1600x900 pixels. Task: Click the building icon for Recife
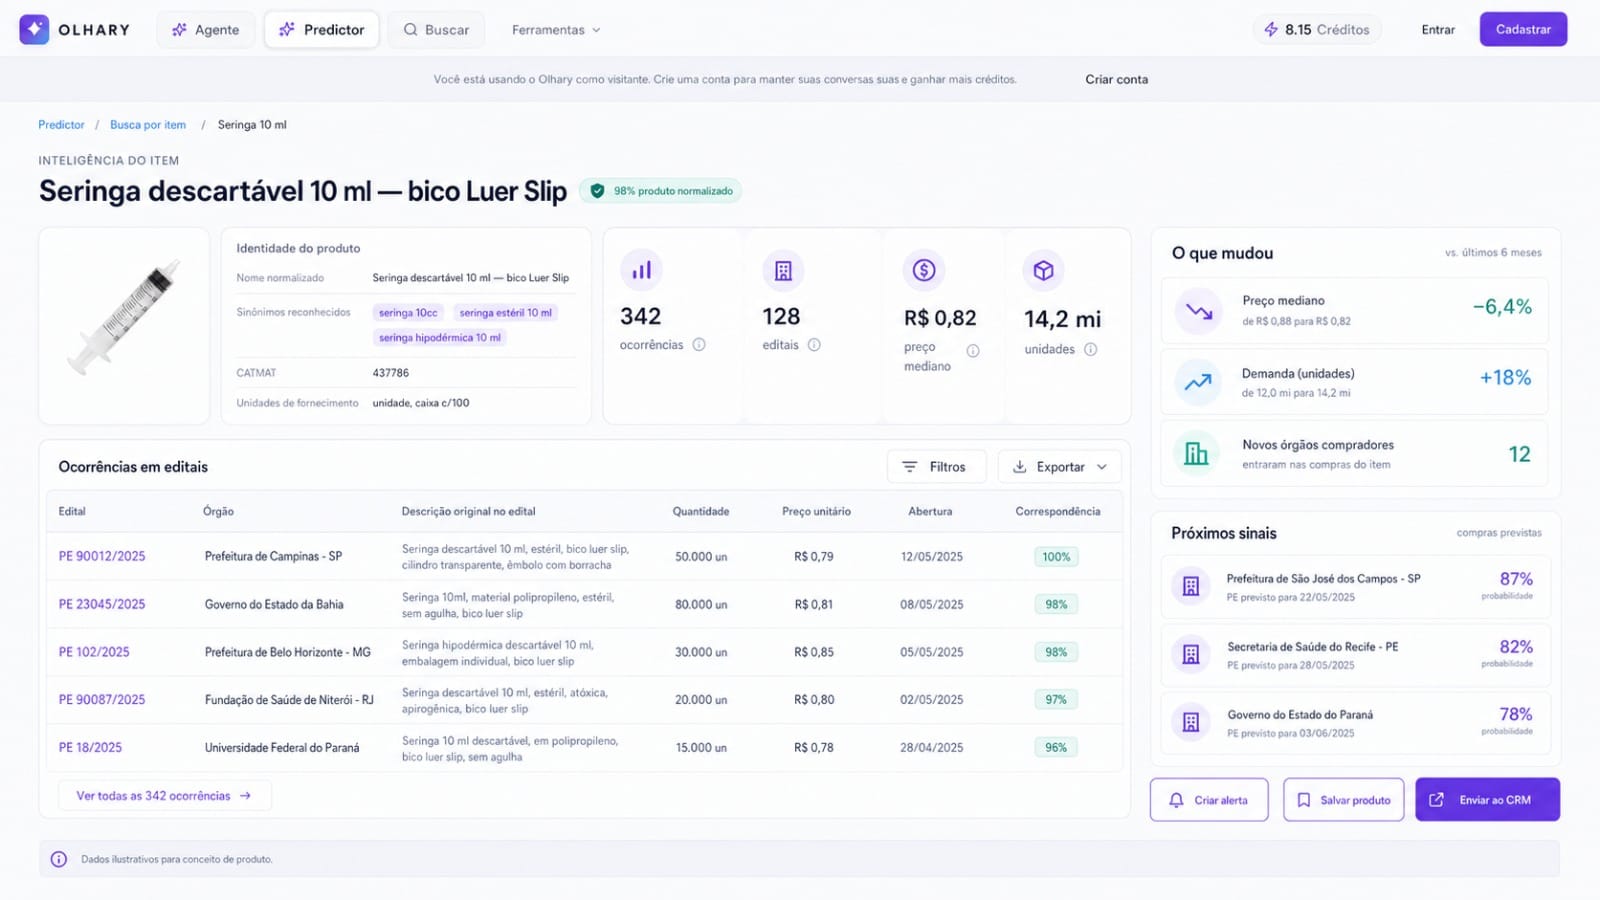click(1191, 655)
